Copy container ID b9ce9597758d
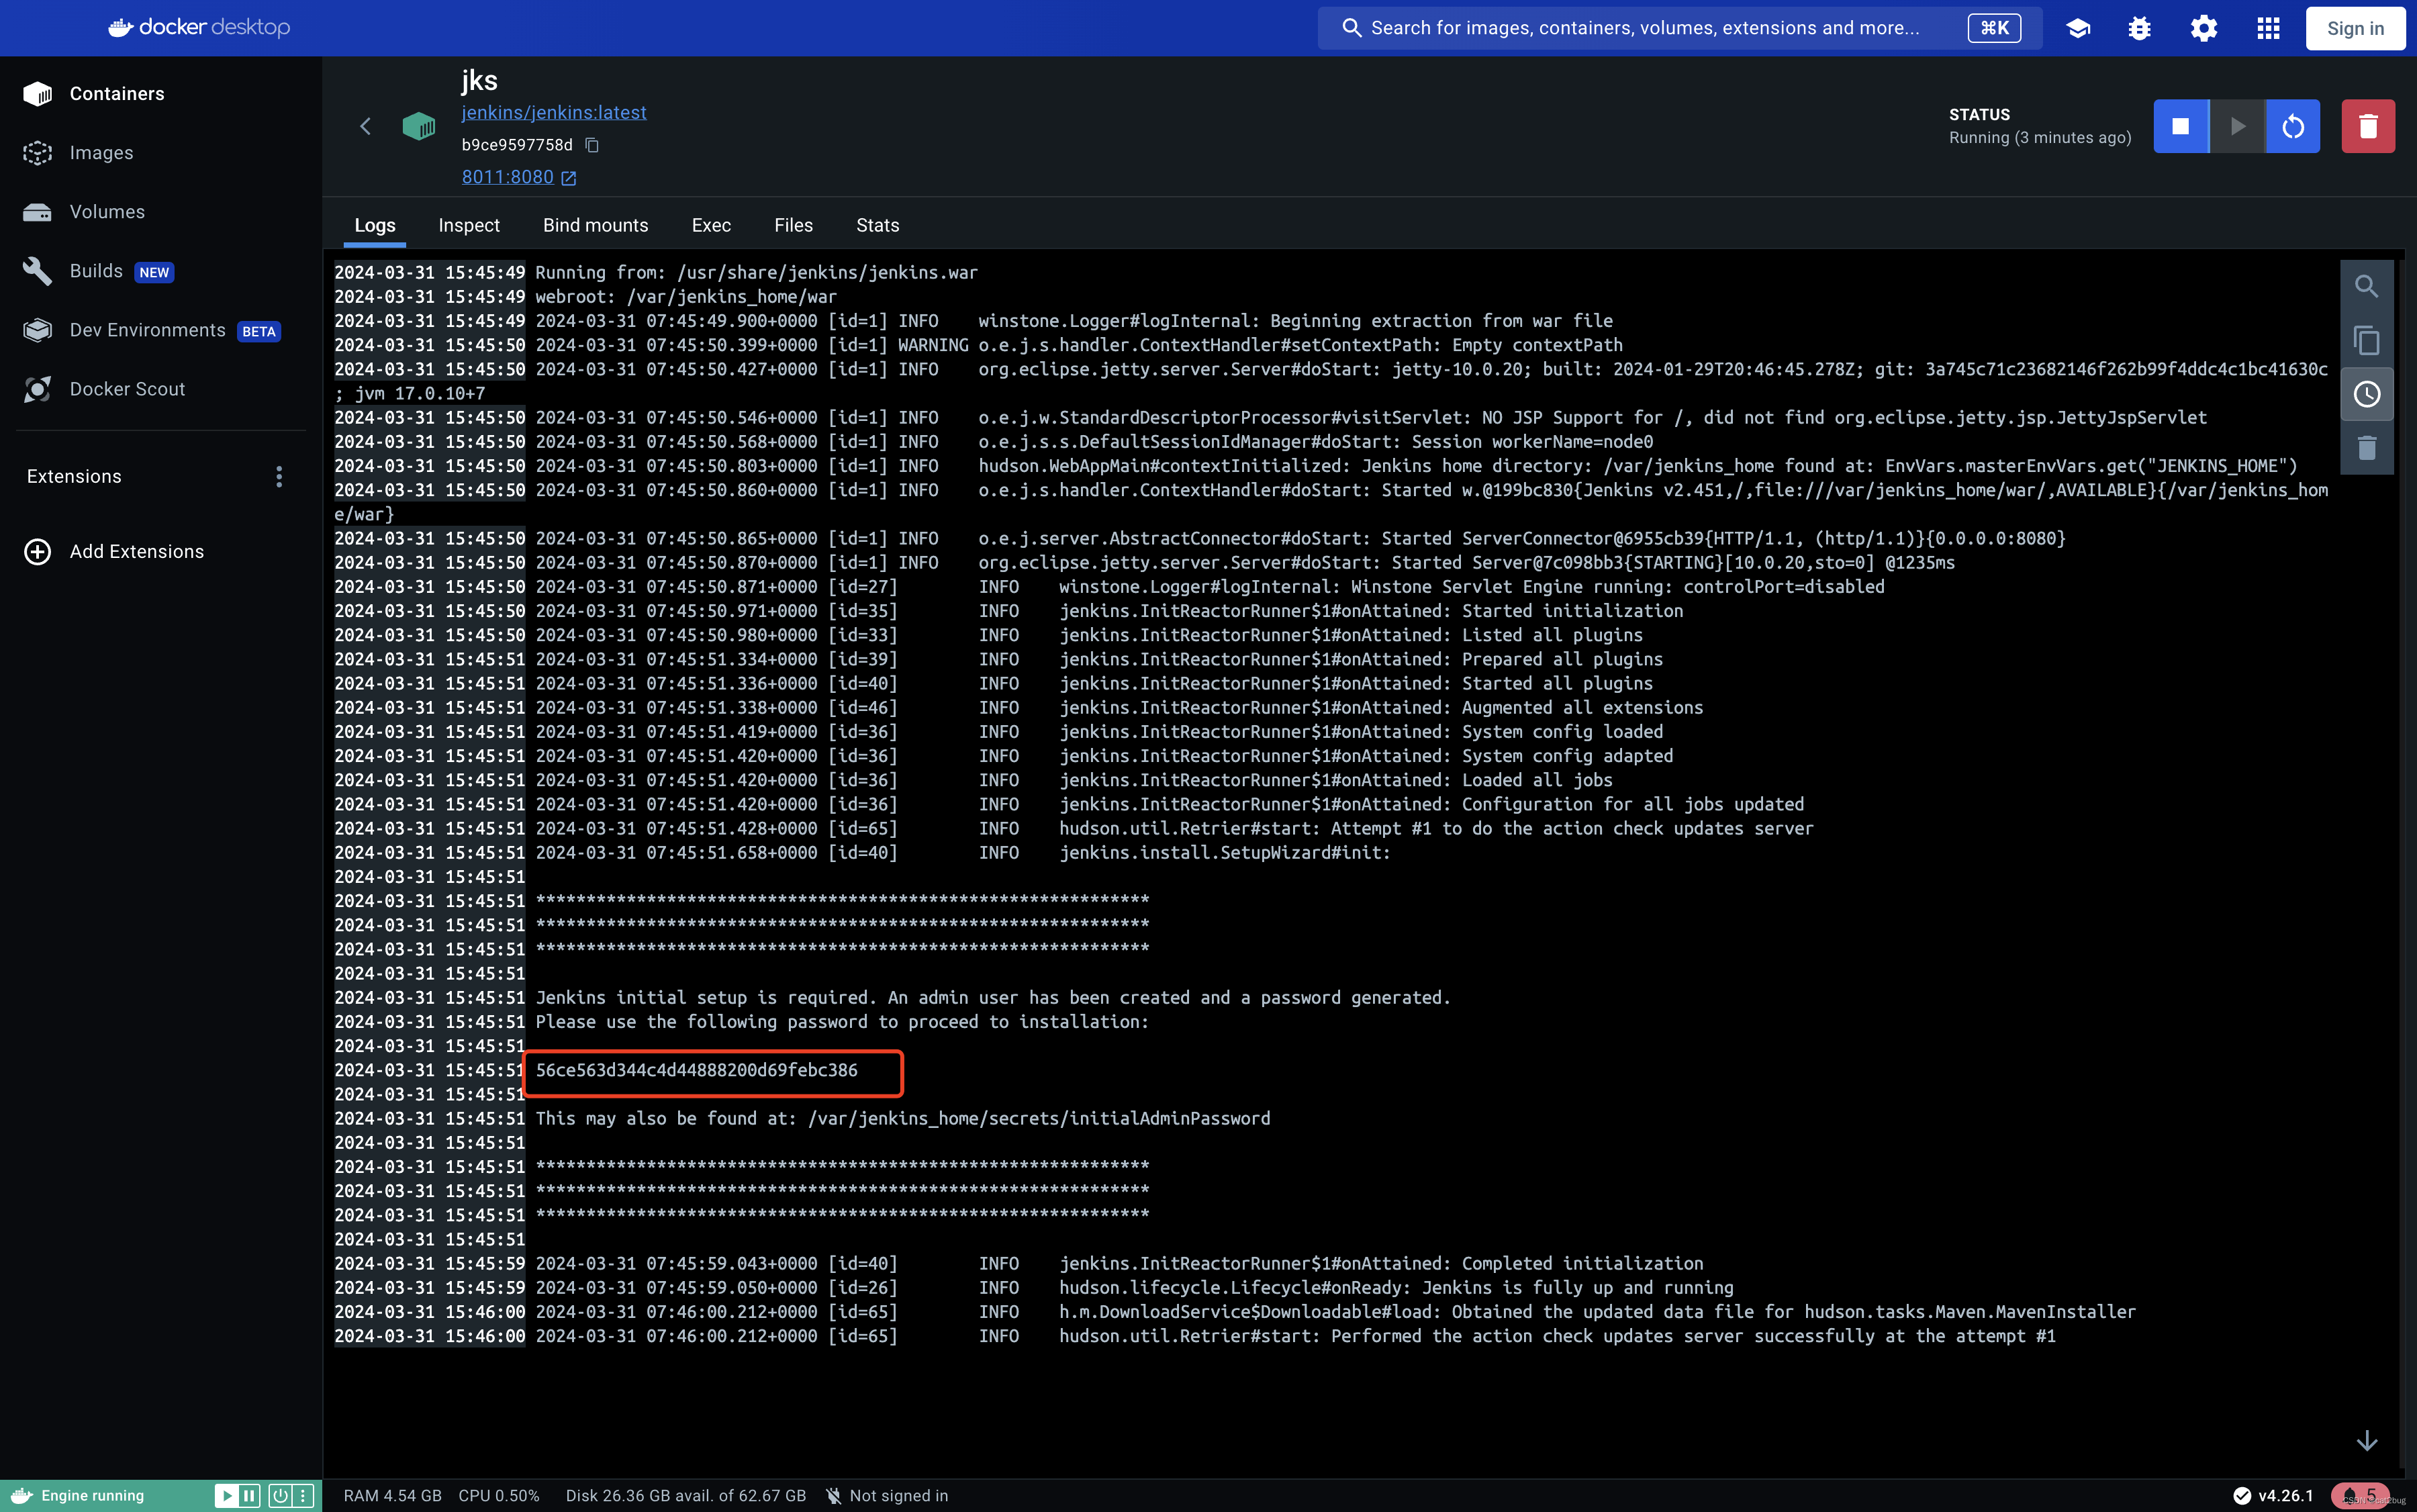Image resolution: width=2417 pixels, height=1512 pixels. click(x=592, y=145)
